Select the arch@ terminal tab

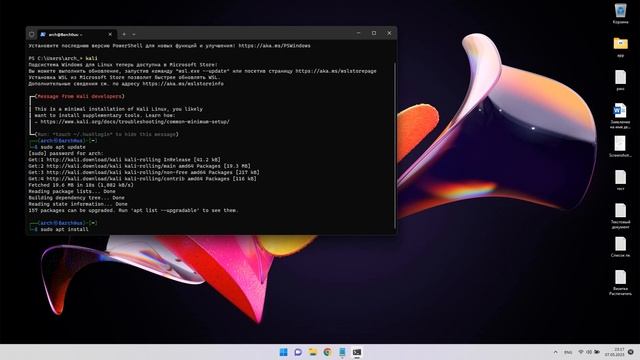[x=76, y=35]
